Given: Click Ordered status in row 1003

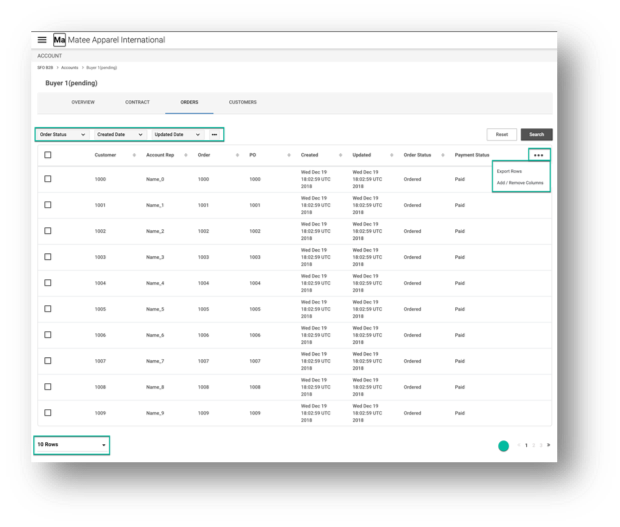Looking at the screenshot, I should (412, 257).
